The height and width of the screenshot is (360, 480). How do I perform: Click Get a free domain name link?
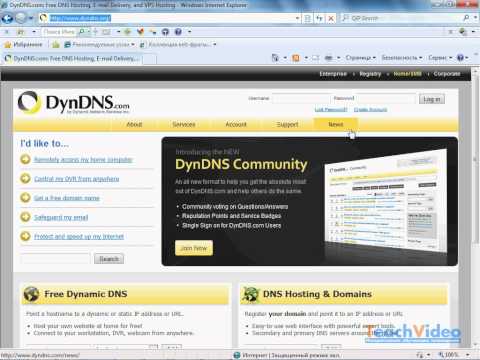[67, 198]
